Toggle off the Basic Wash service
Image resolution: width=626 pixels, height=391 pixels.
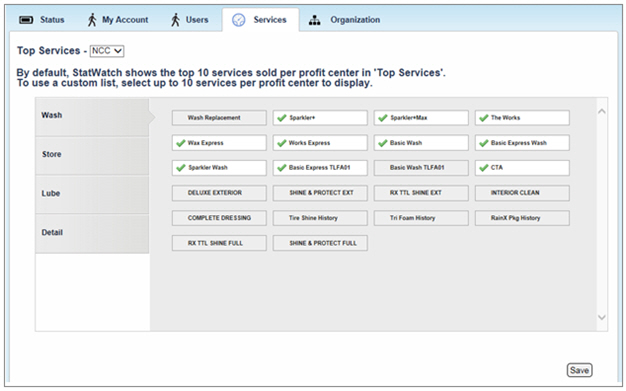(x=421, y=143)
